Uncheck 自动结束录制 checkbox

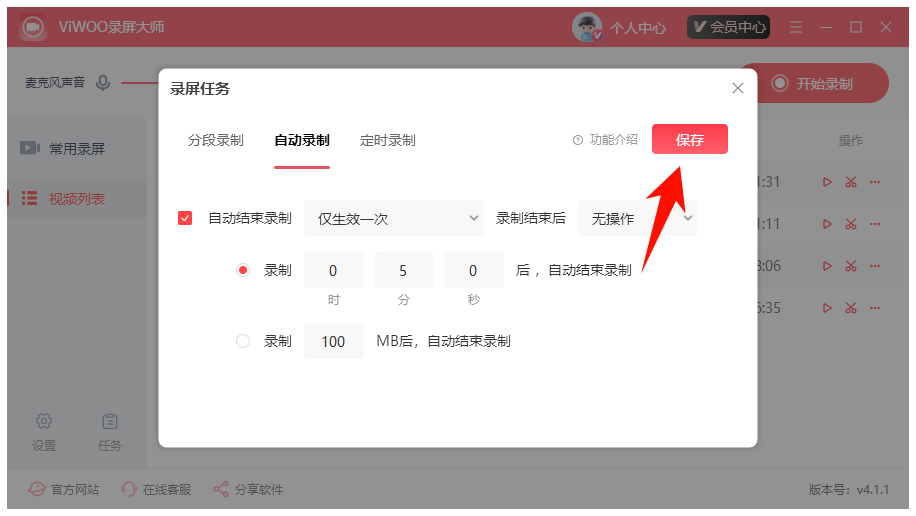[x=185, y=219]
